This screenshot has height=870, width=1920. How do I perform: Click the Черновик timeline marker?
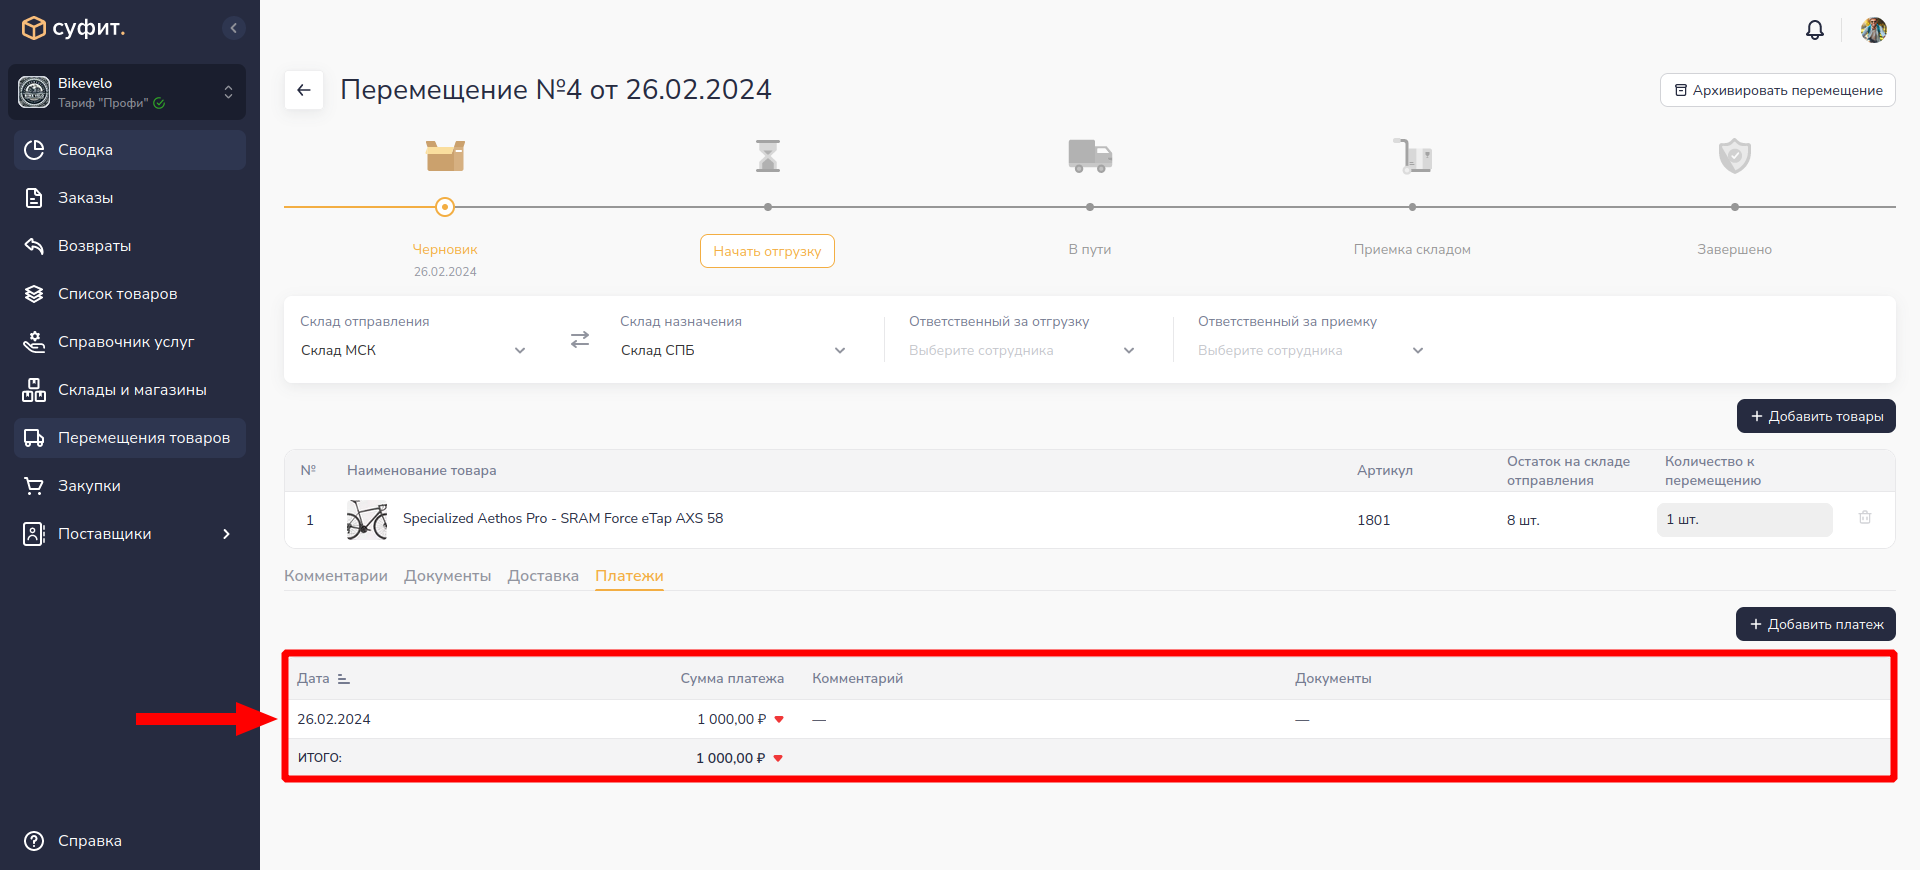pos(445,207)
